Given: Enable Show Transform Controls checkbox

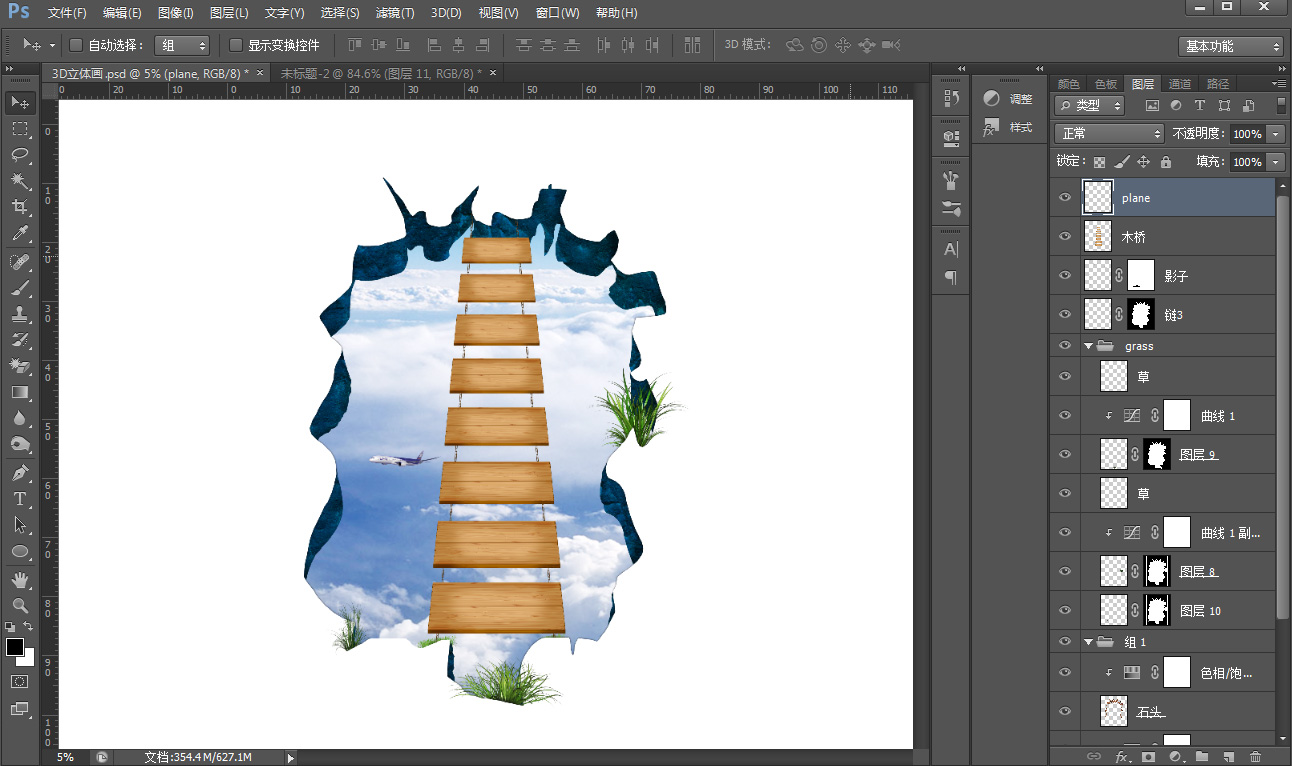Looking at the screenshot, I should (236, 45).
